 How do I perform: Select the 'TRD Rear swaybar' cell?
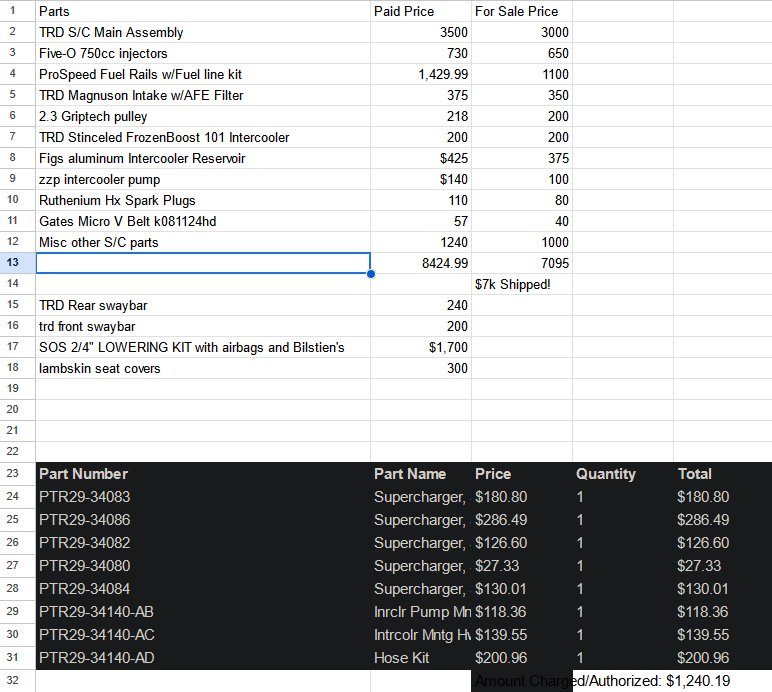(x=203, y=305)
